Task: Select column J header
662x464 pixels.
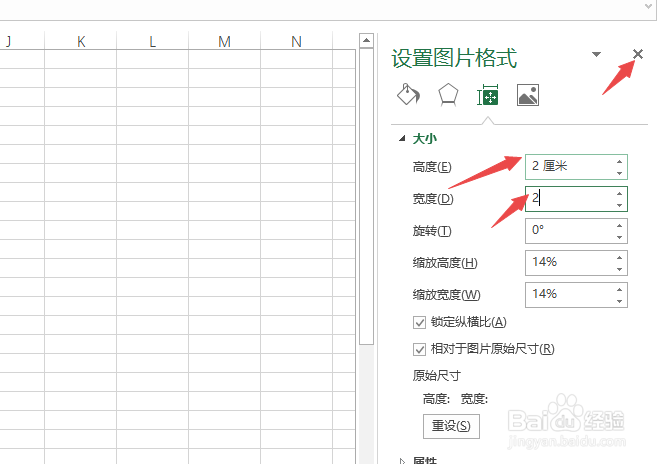Action: [22, 41]
